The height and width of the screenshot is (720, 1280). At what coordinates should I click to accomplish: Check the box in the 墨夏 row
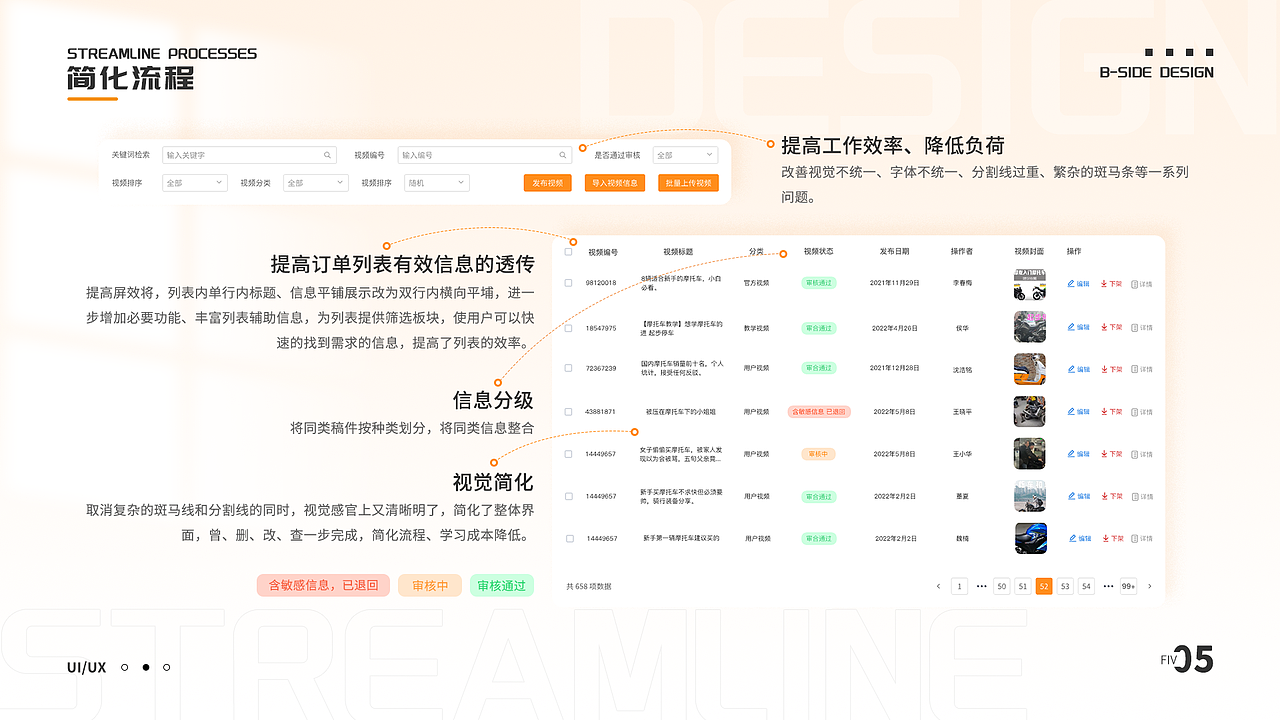click(569, 496)
